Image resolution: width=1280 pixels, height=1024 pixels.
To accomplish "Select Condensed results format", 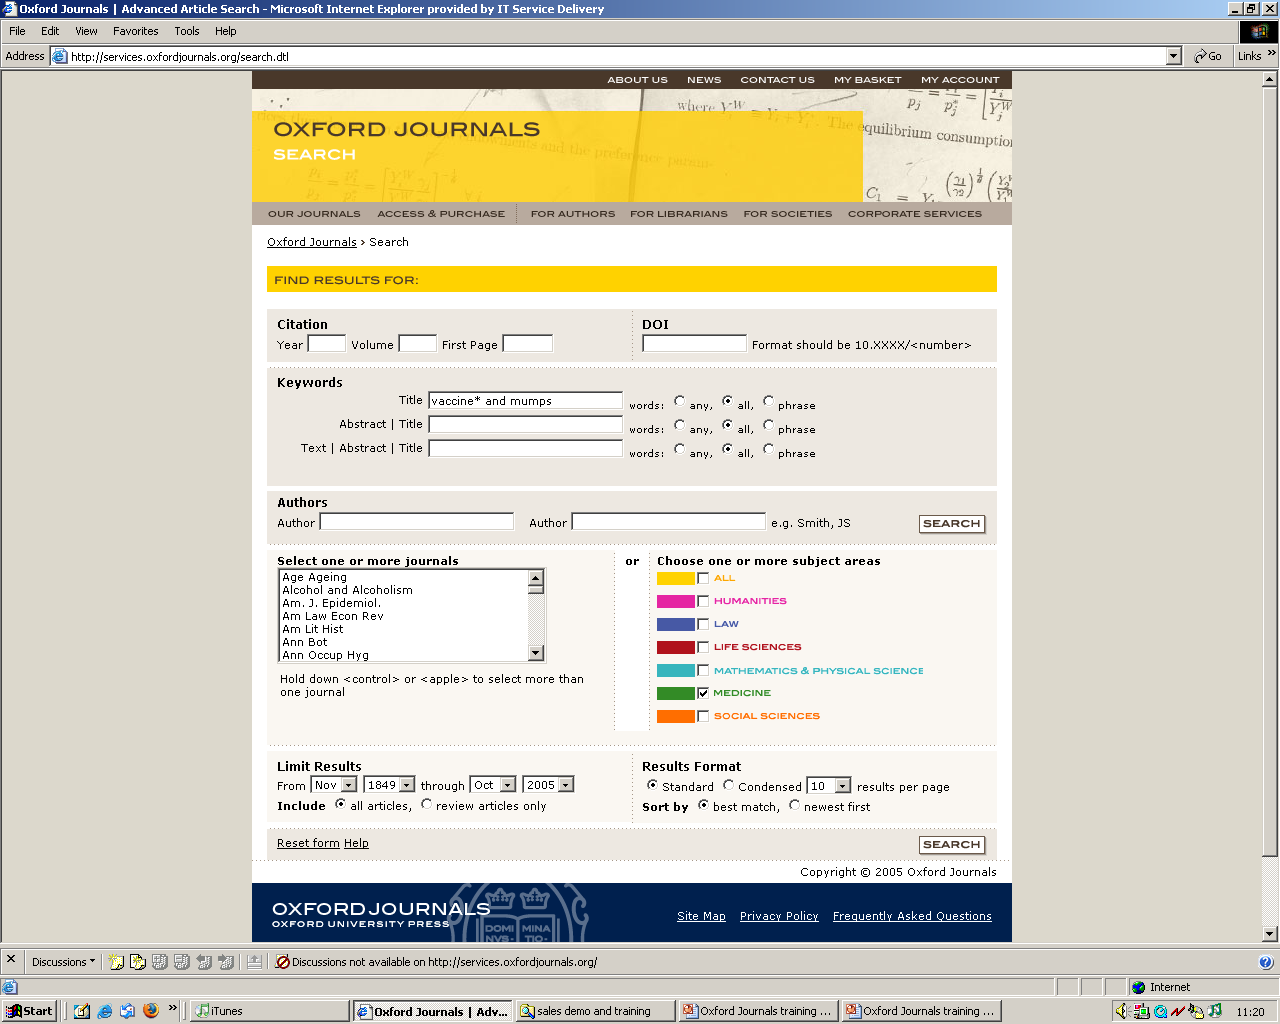I will pos(728,785).
